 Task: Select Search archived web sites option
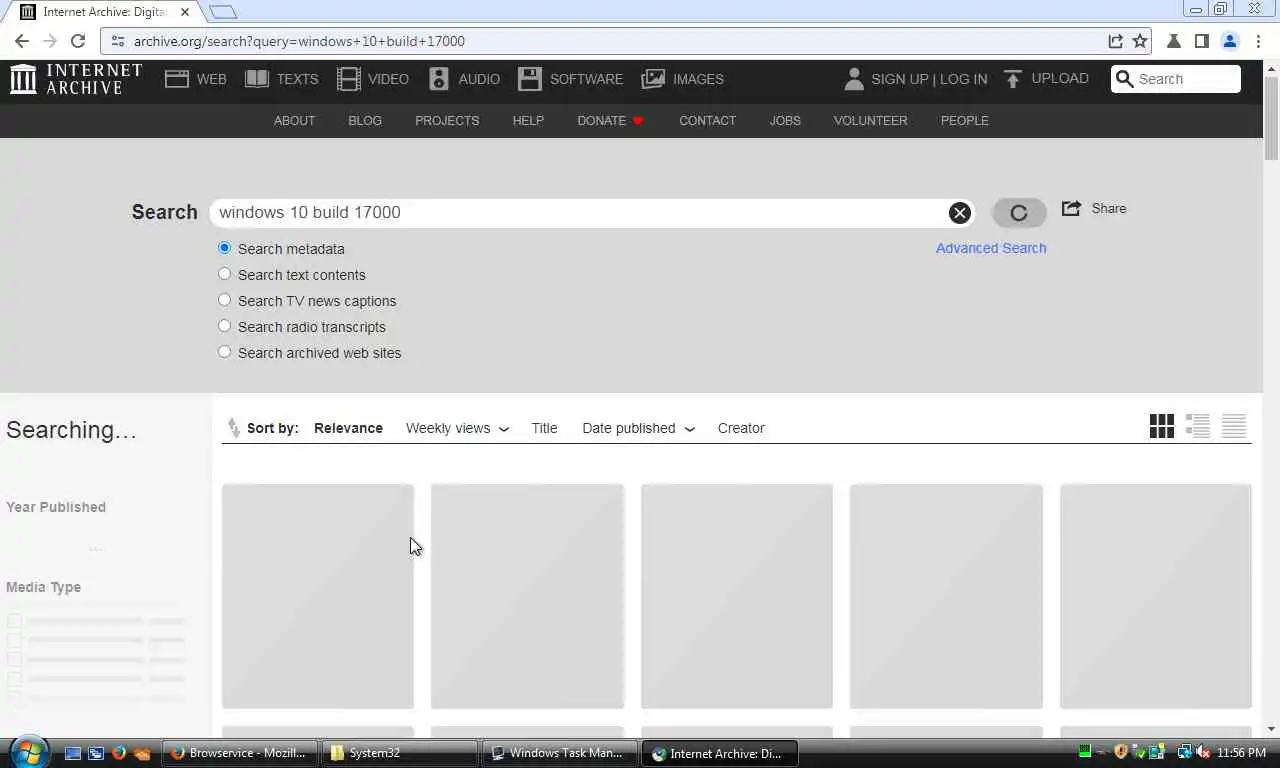(x=224, y=352)
